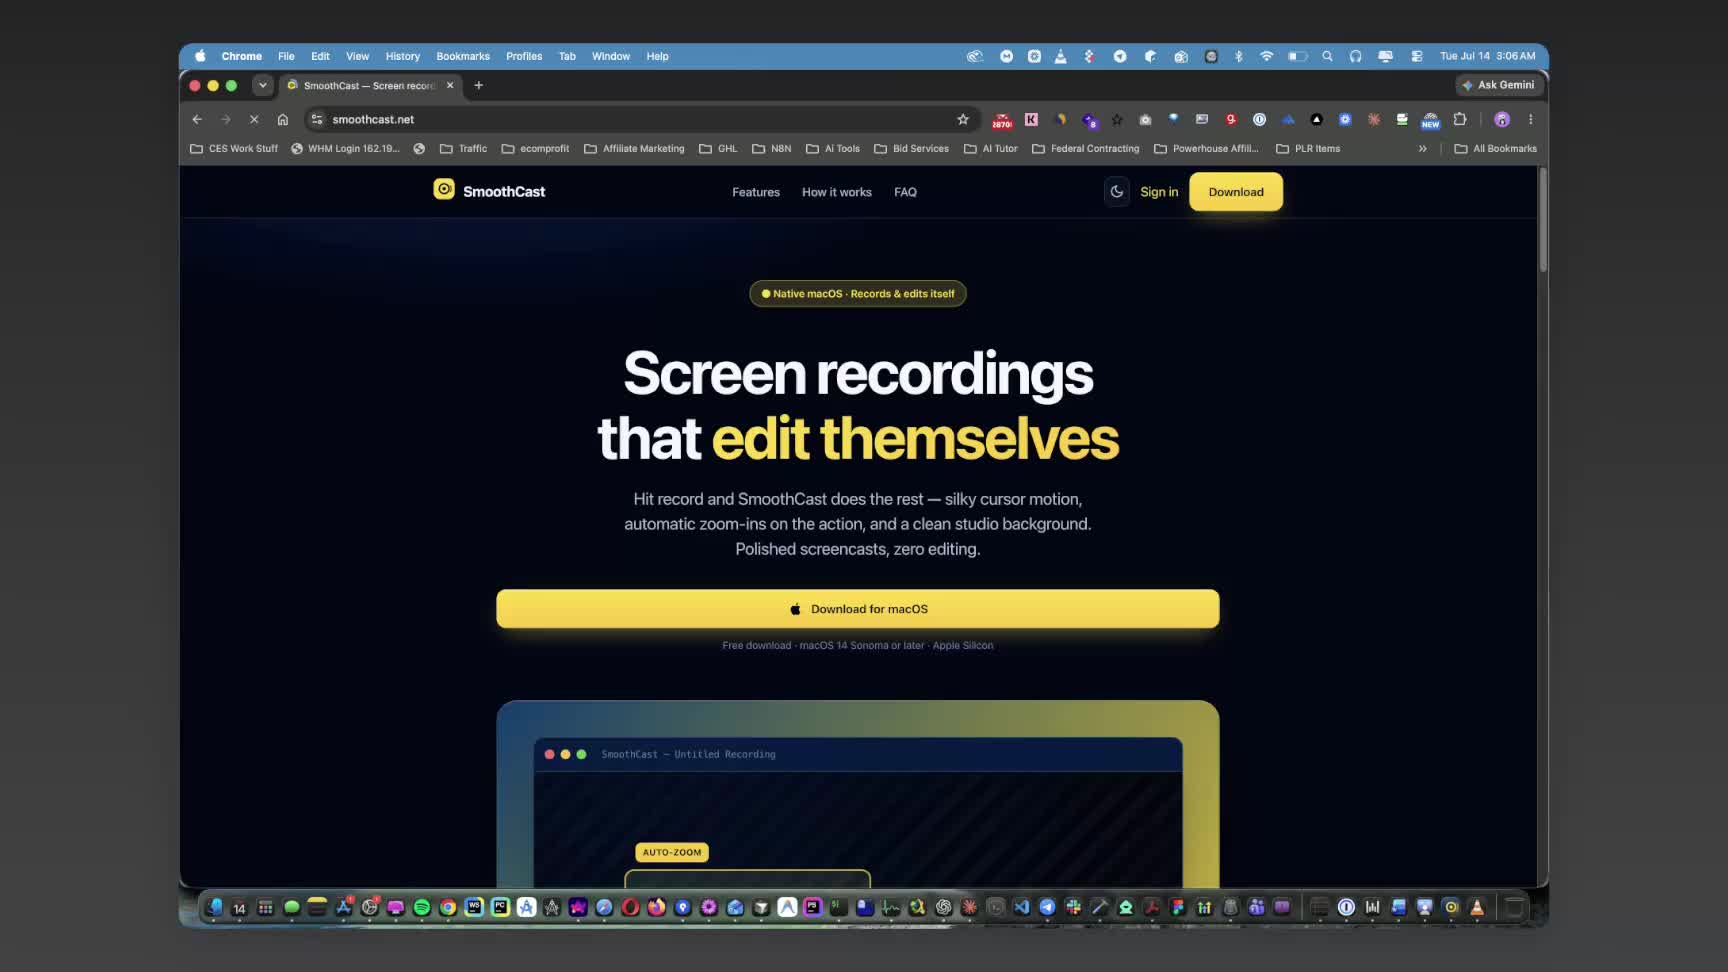The width and height of the screenshot is (1728, 972).
Task: Click the camera screenshot extension icon
Action: [1145, 119]
